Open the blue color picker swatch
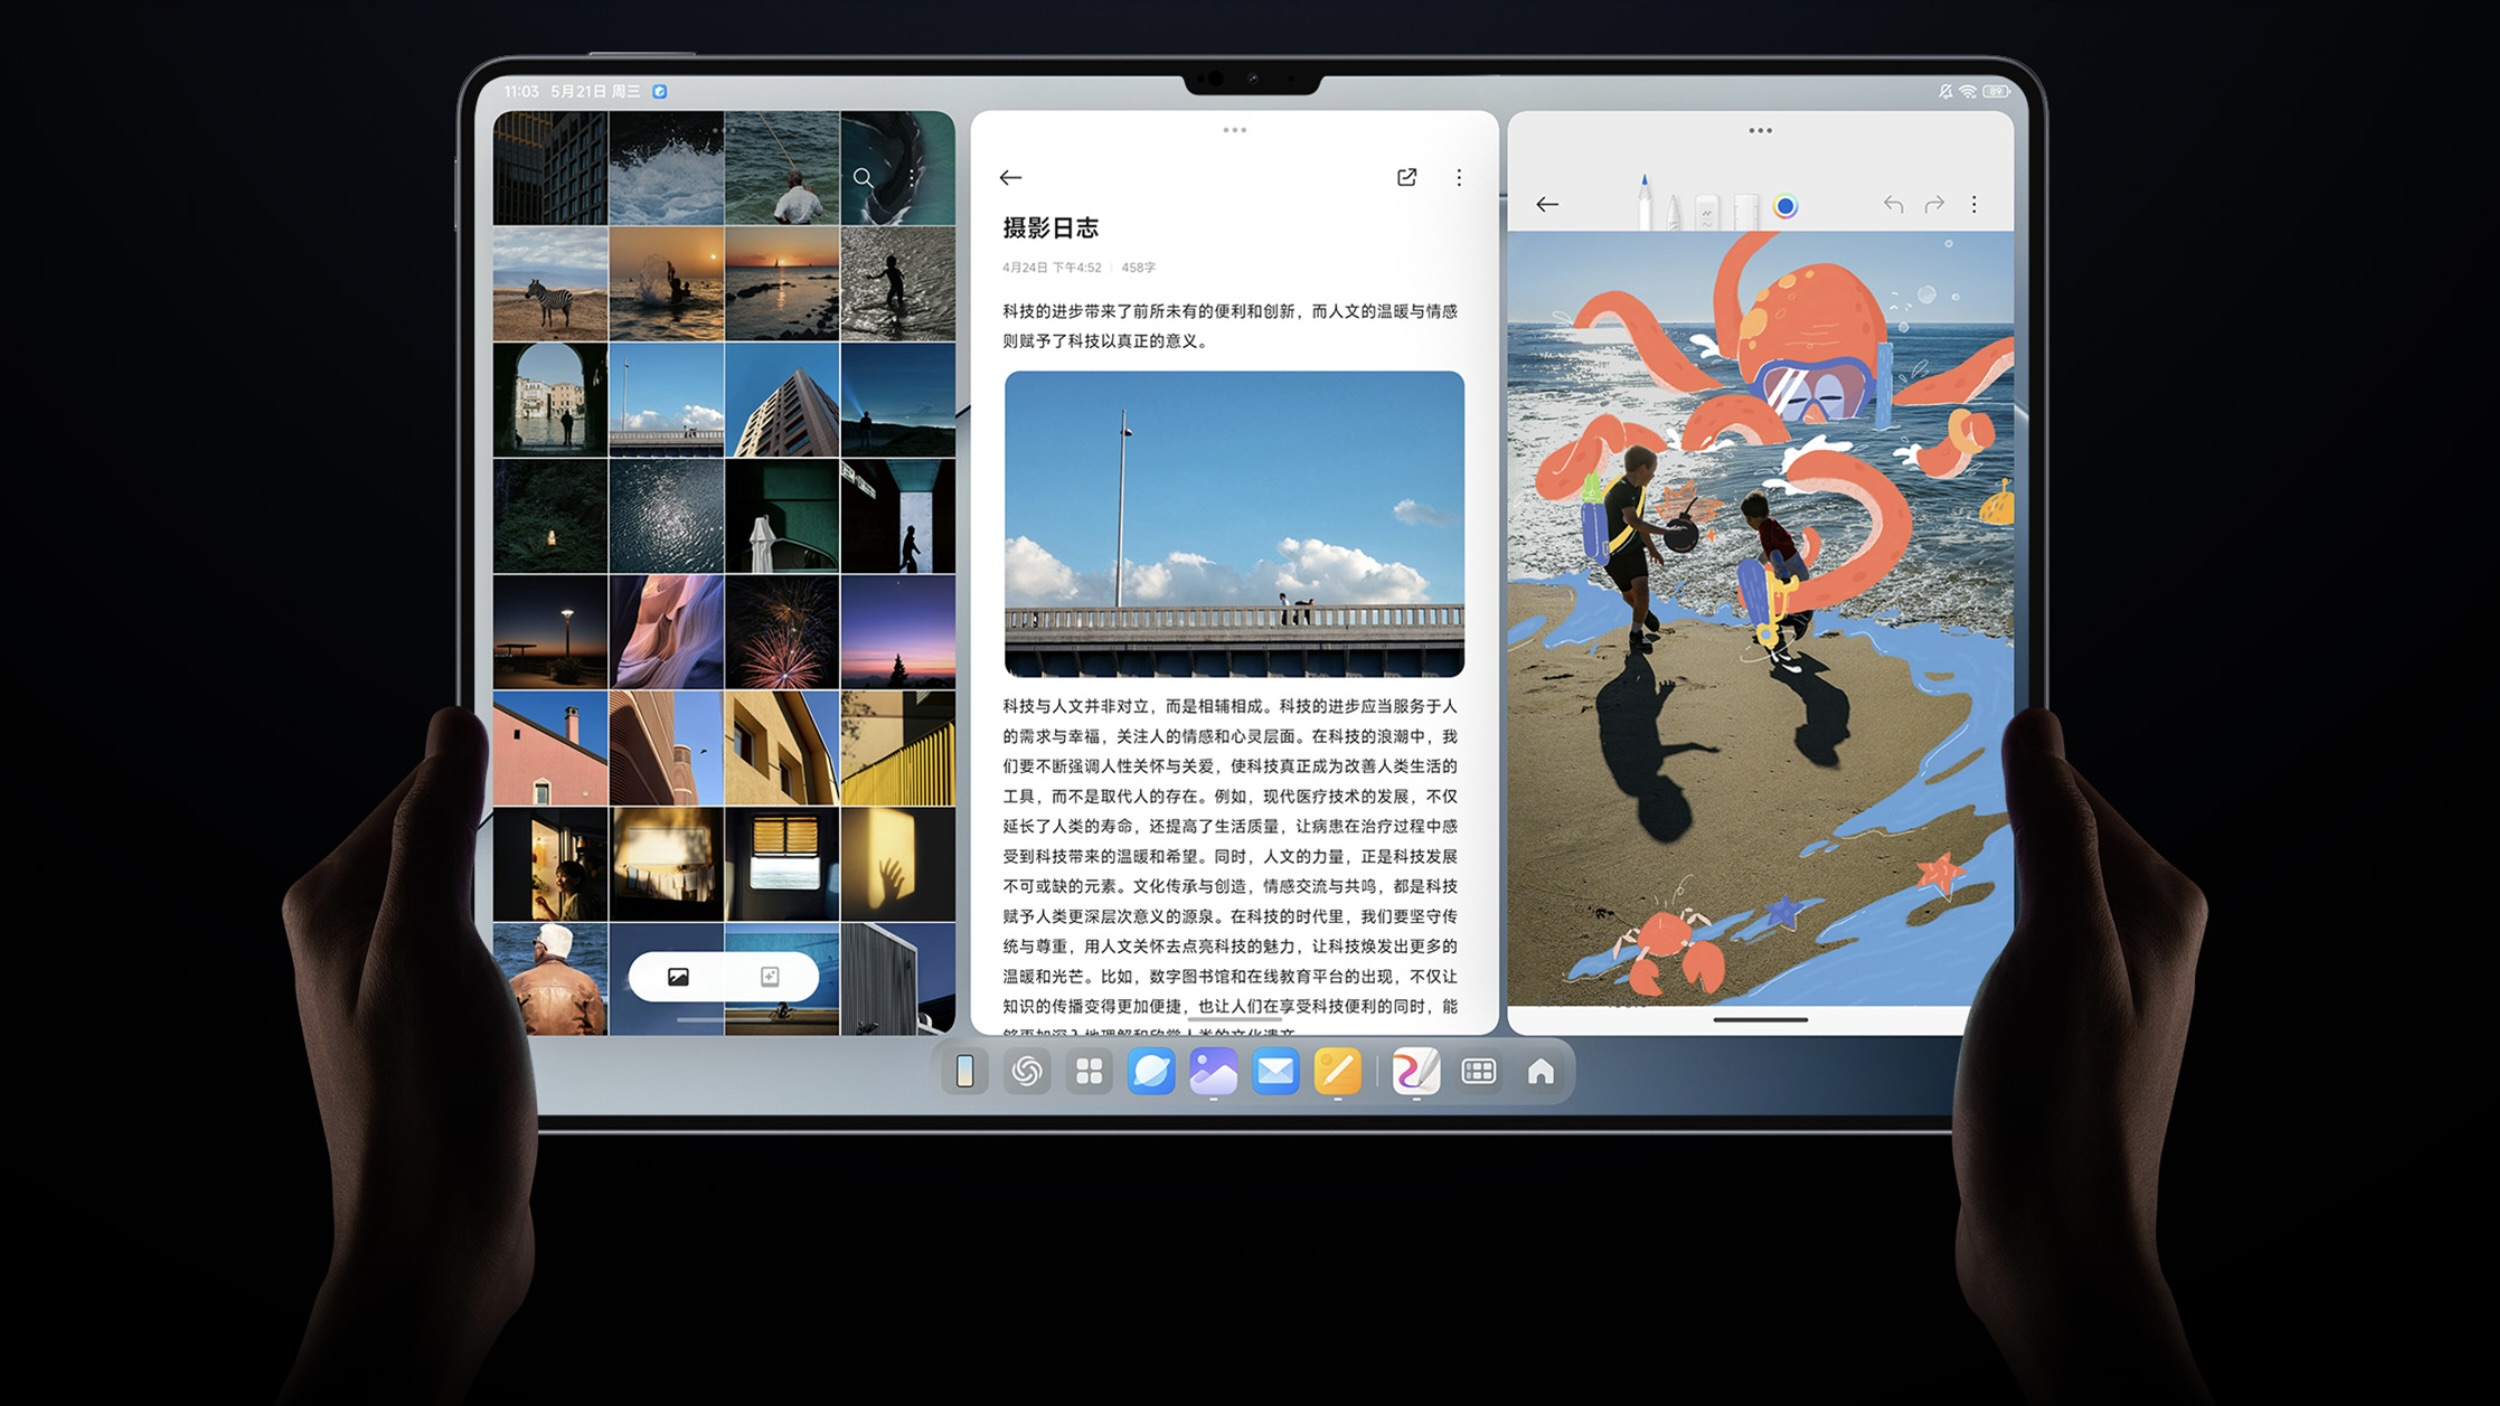Image resolution: width=2500 pixels, height=1406 pixels. tap(1785, 206)
